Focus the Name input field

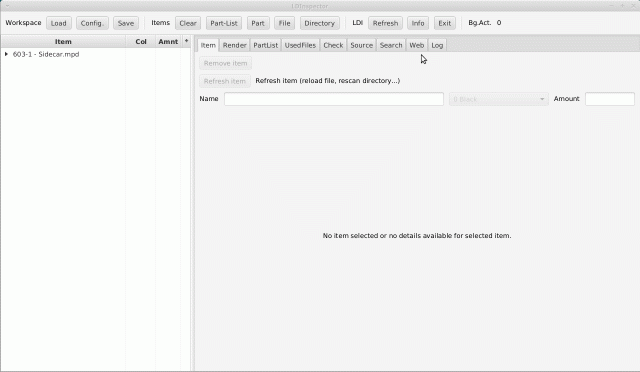pos(334,99)
